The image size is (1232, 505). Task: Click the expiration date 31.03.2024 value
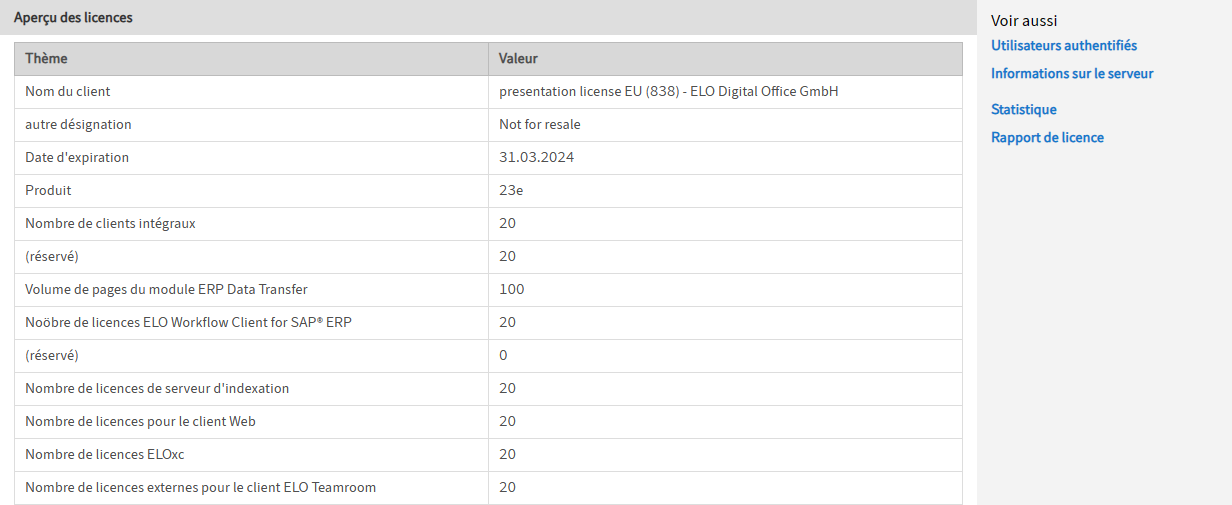[x=537, y=158]
